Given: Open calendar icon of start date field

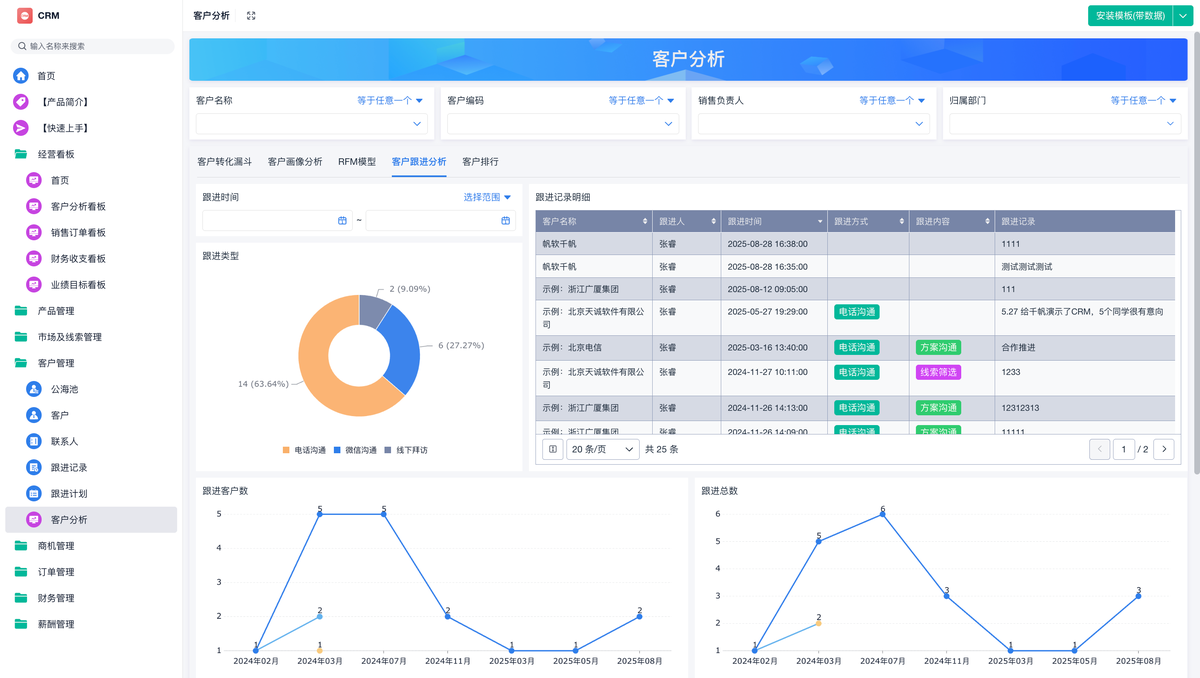Looking at the screenshot, I should [342, 220].
